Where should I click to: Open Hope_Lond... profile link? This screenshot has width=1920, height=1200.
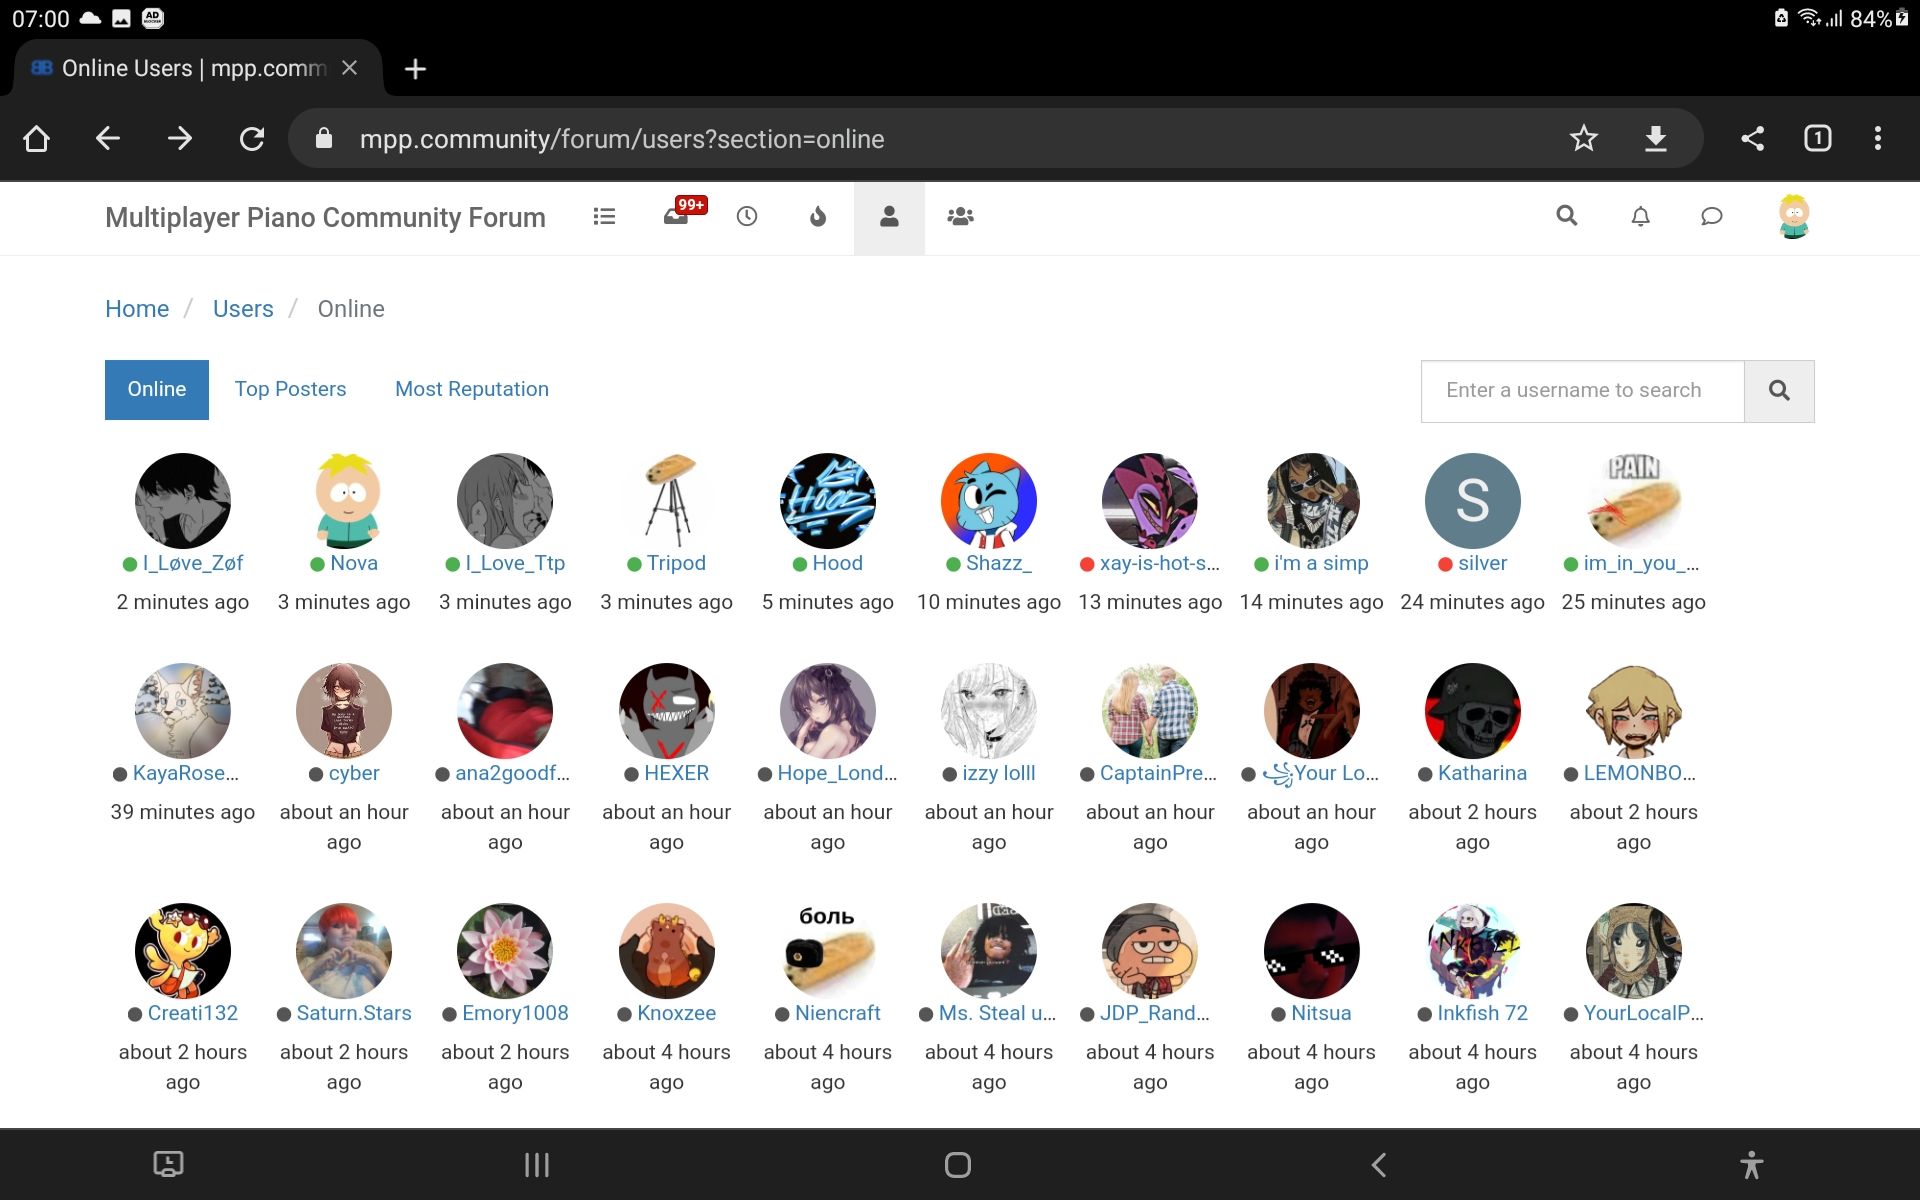(x=837, y=773)
